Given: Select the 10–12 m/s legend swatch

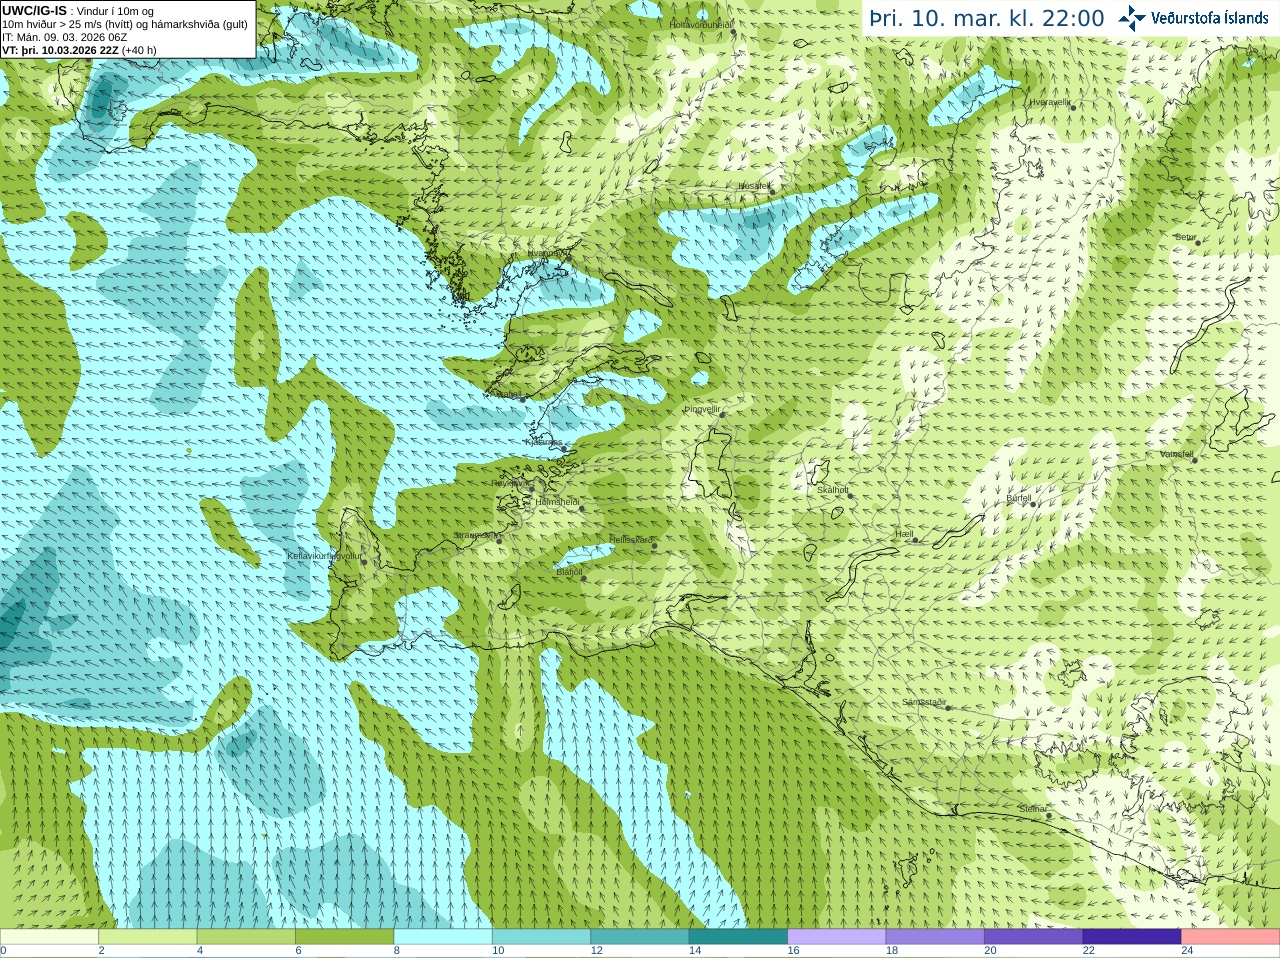Looking at the screenshot, I should (x=541, y=937).
